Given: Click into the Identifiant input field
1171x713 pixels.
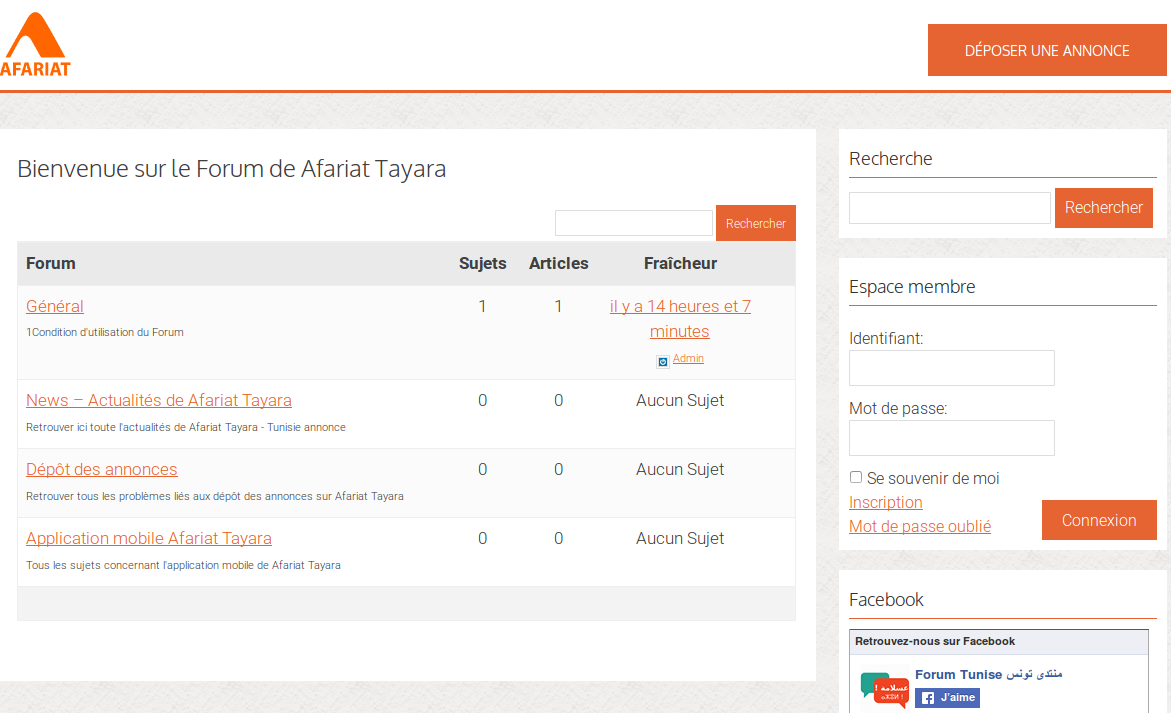Looking at the screenshot, I should coord(951,368).
